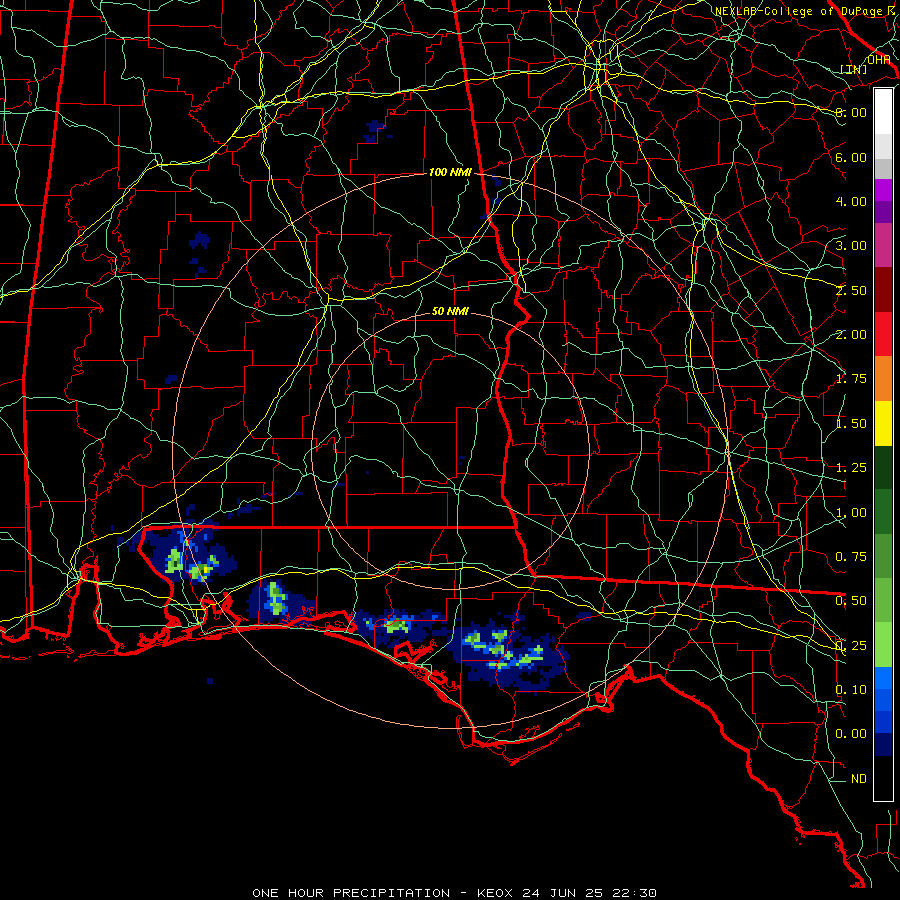Click the ND legend label
The width and height of the screenshot is (900, 900).
coord(859,779)
